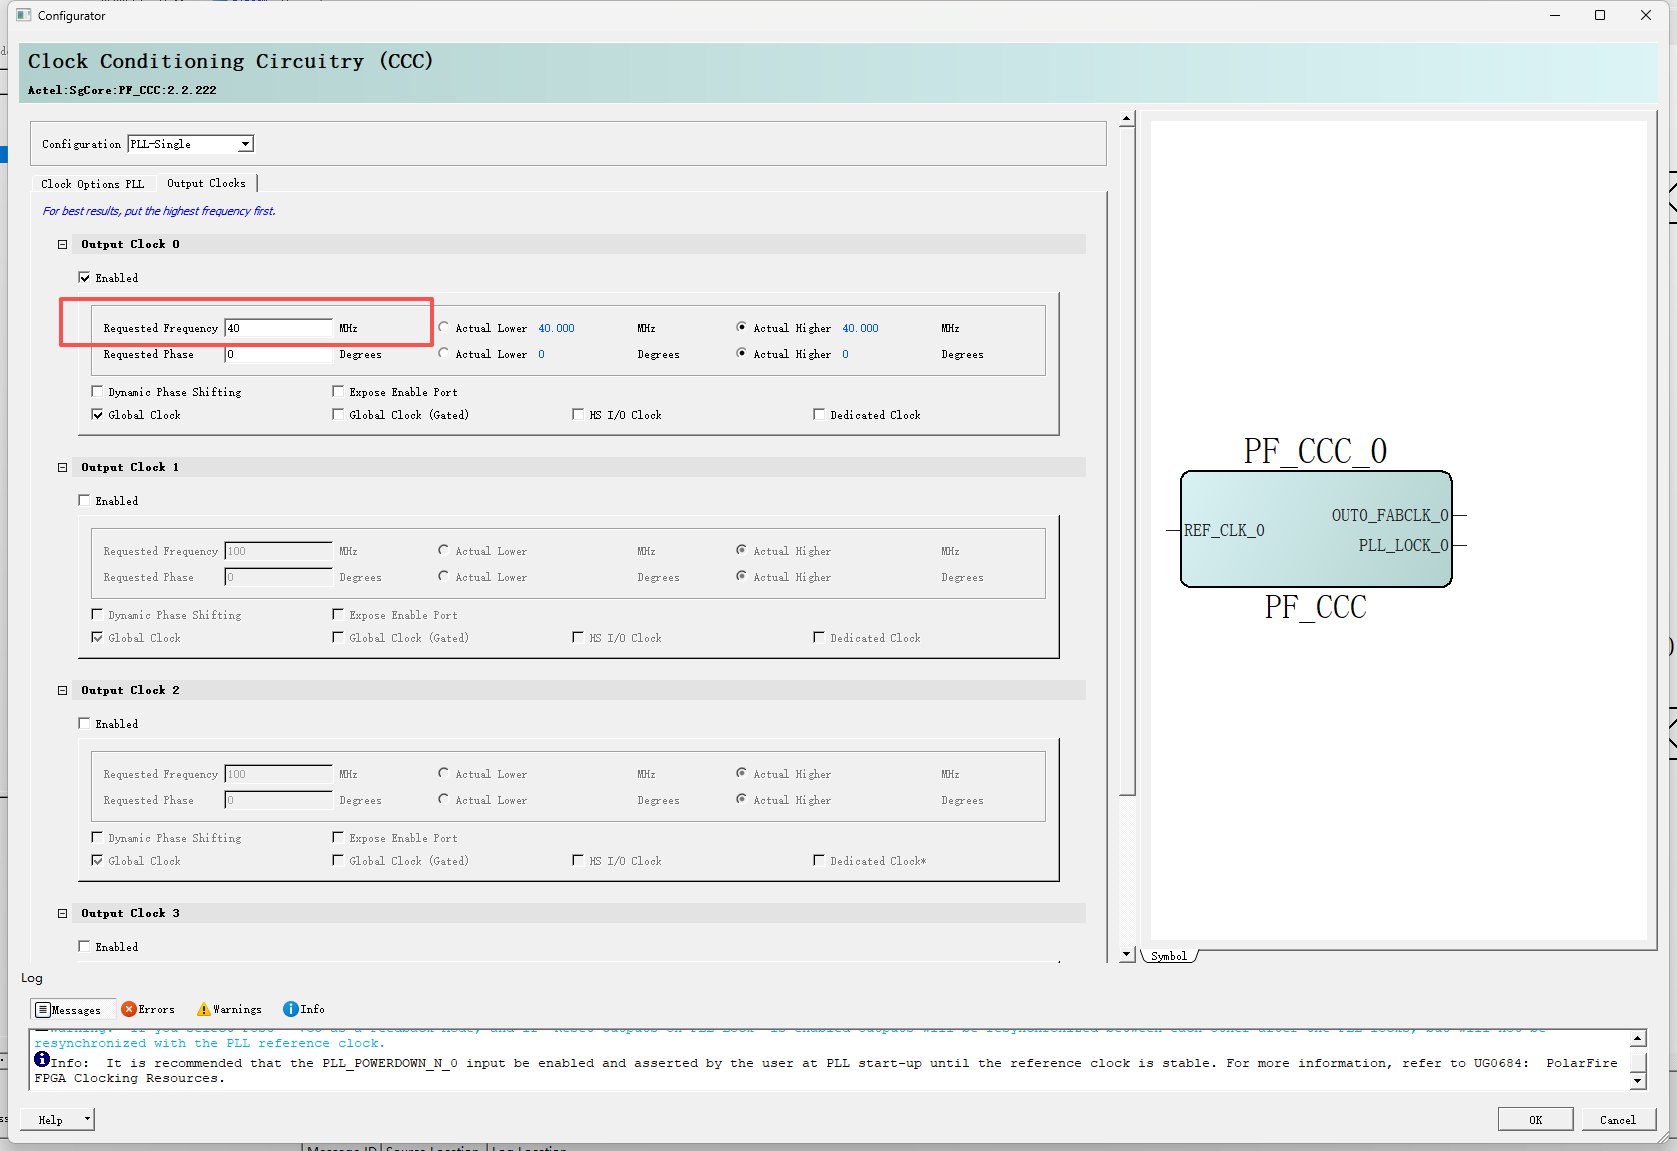Click the Configurator window title icon
Image resolution: width=1677 pixels, height=1151 pixels.
[24, 15]
